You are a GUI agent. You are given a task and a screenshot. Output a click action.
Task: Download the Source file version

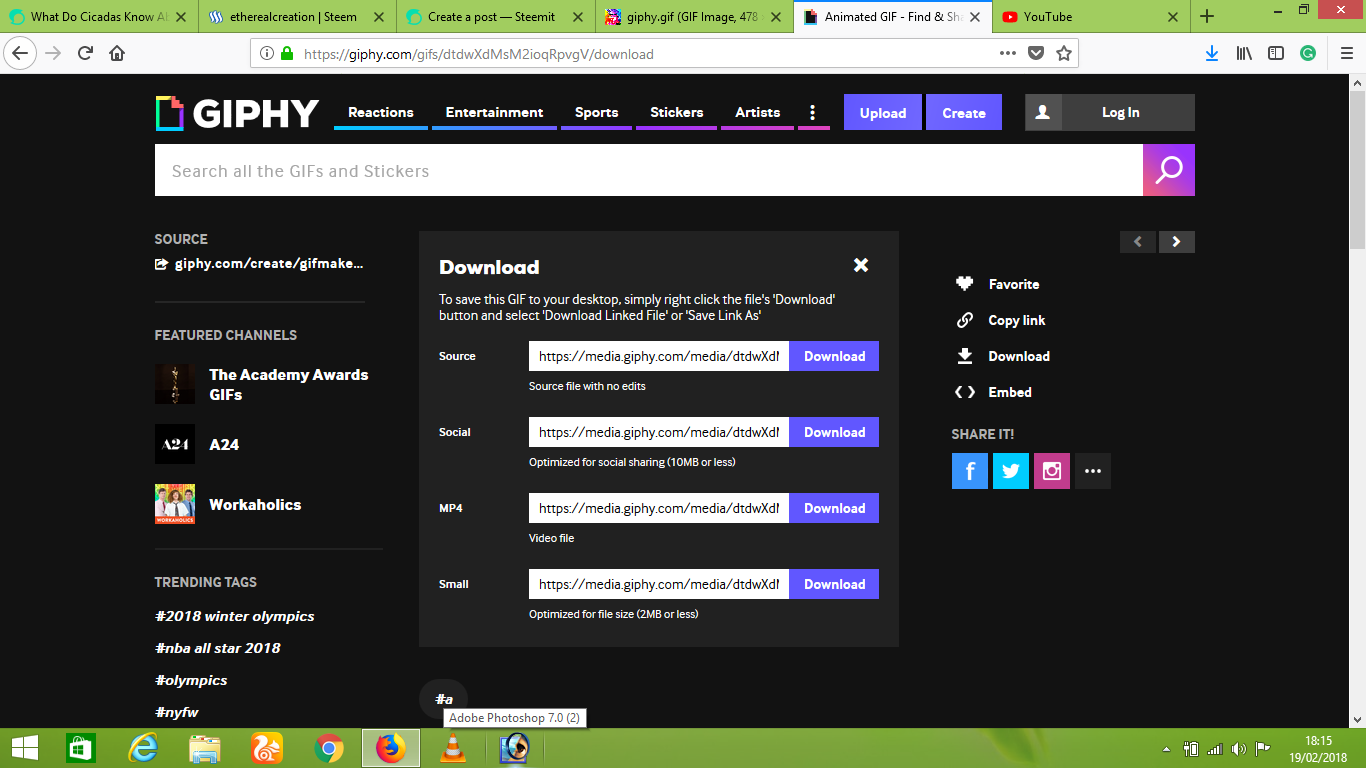(834, 356)
